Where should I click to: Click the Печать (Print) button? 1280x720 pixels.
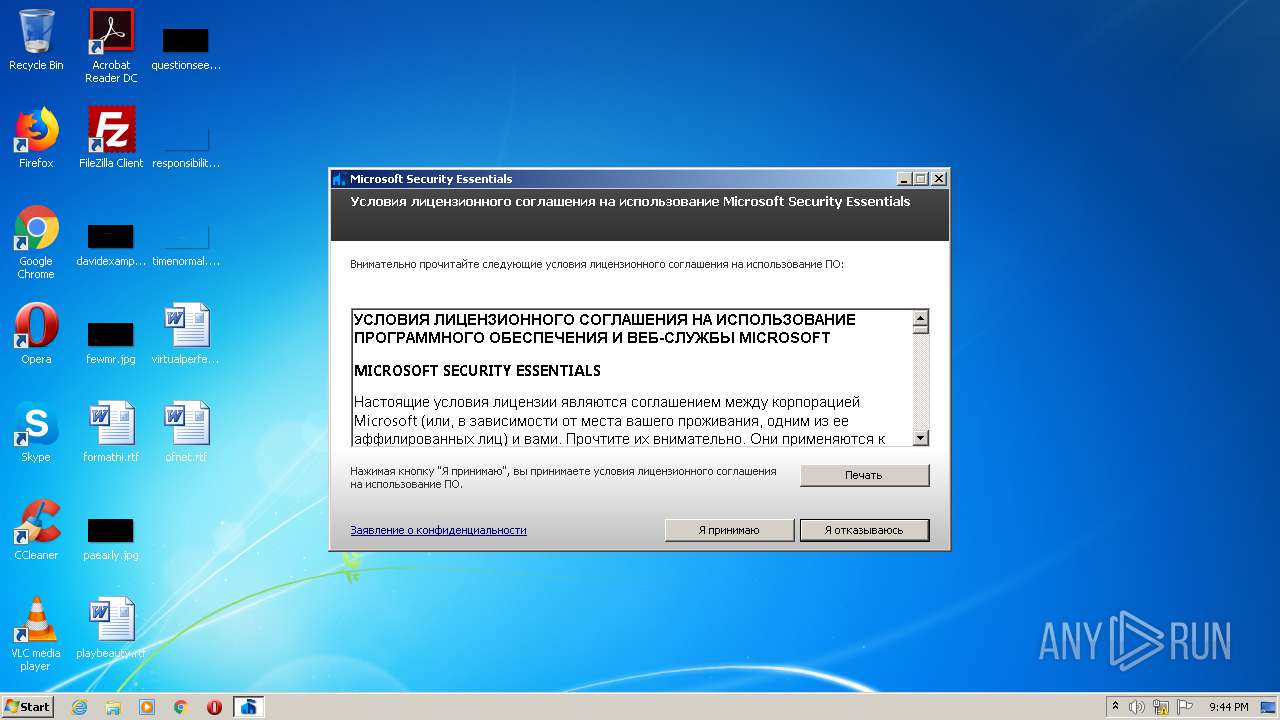(x=864, y=475)
